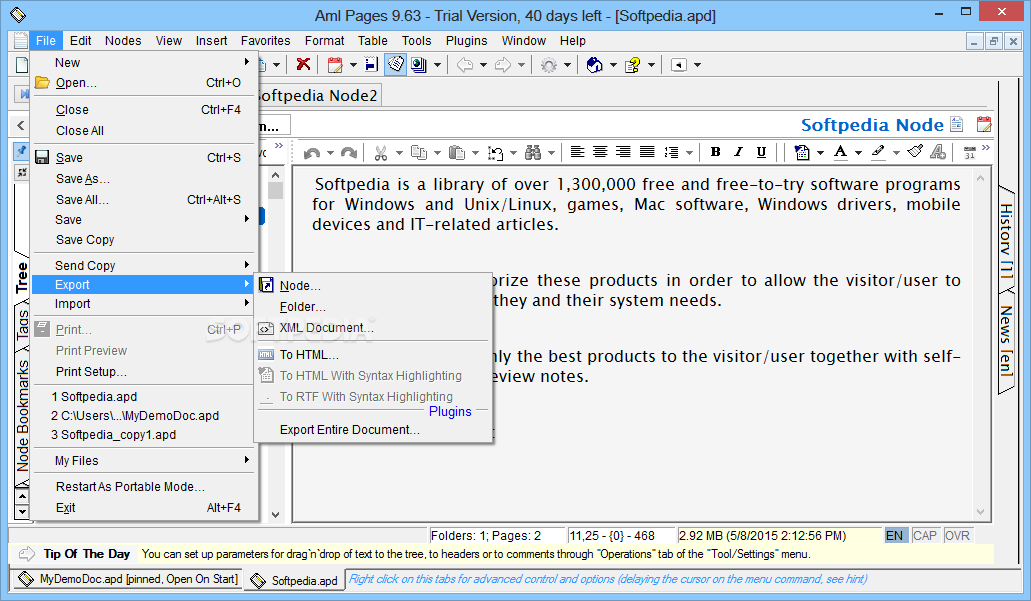
Task: Expand the My Files submenu
Action: tap(143, 461)
